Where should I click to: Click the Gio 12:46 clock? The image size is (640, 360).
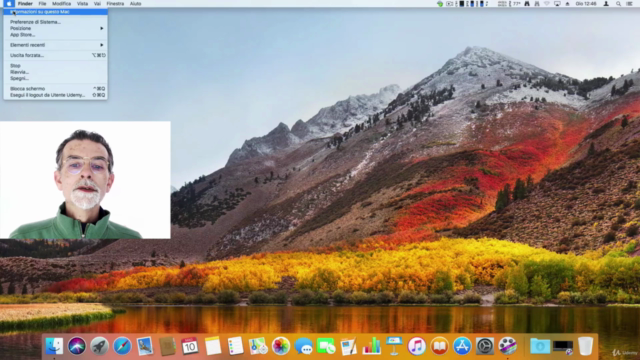pyautogui.click(x=586, y=4)
